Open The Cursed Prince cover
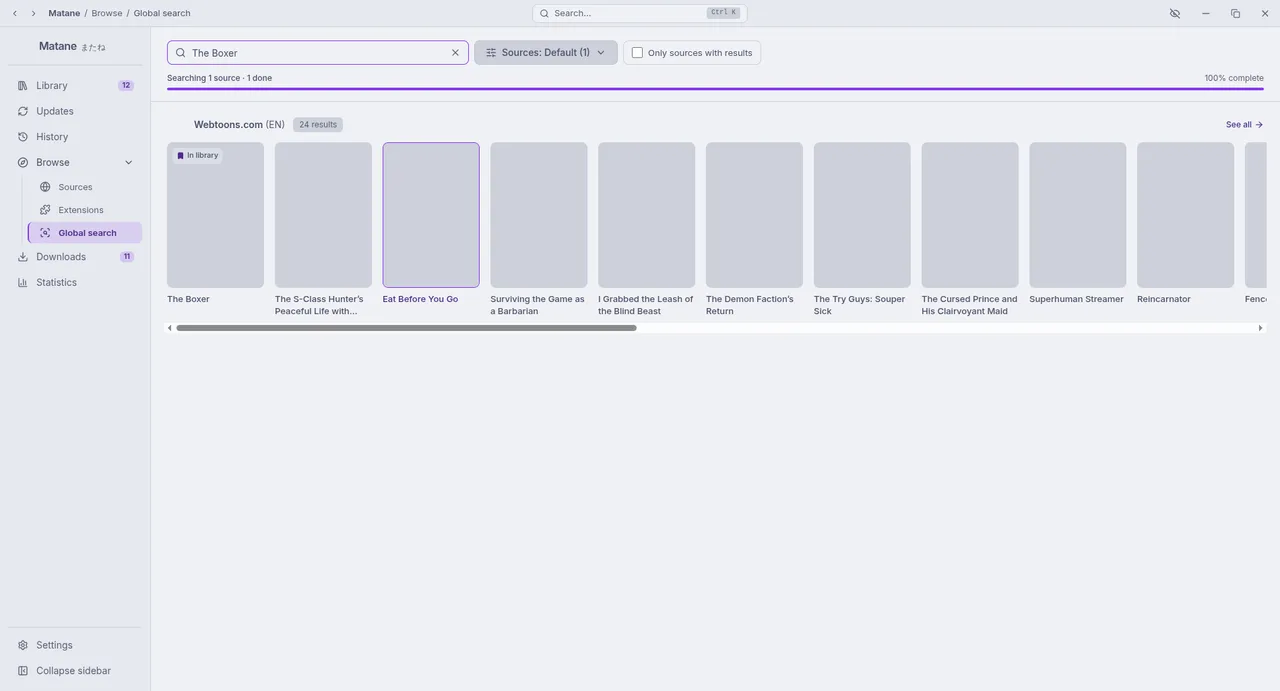Screen dimensions: 1280x691 (970, 215)
